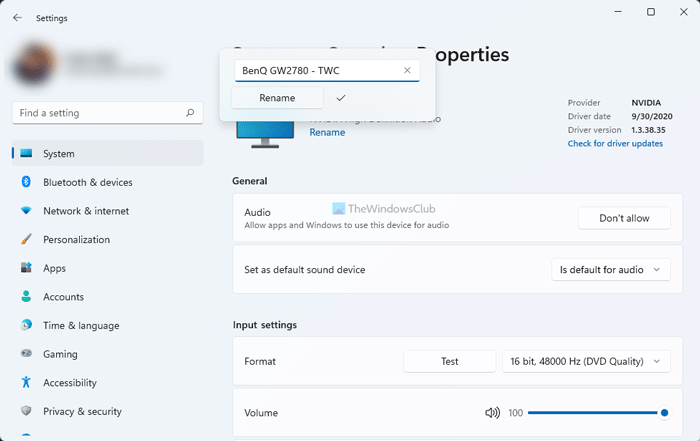Click the back arrow in Settings
Screen dimensions: 700x441
pyautogui.click(x=17, y=18)
